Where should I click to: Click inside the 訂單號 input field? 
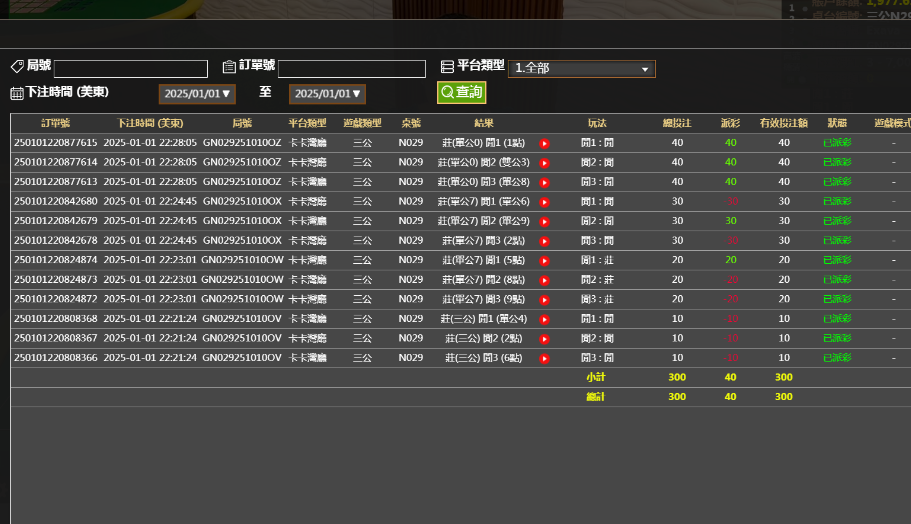click(x=352, y=69)
